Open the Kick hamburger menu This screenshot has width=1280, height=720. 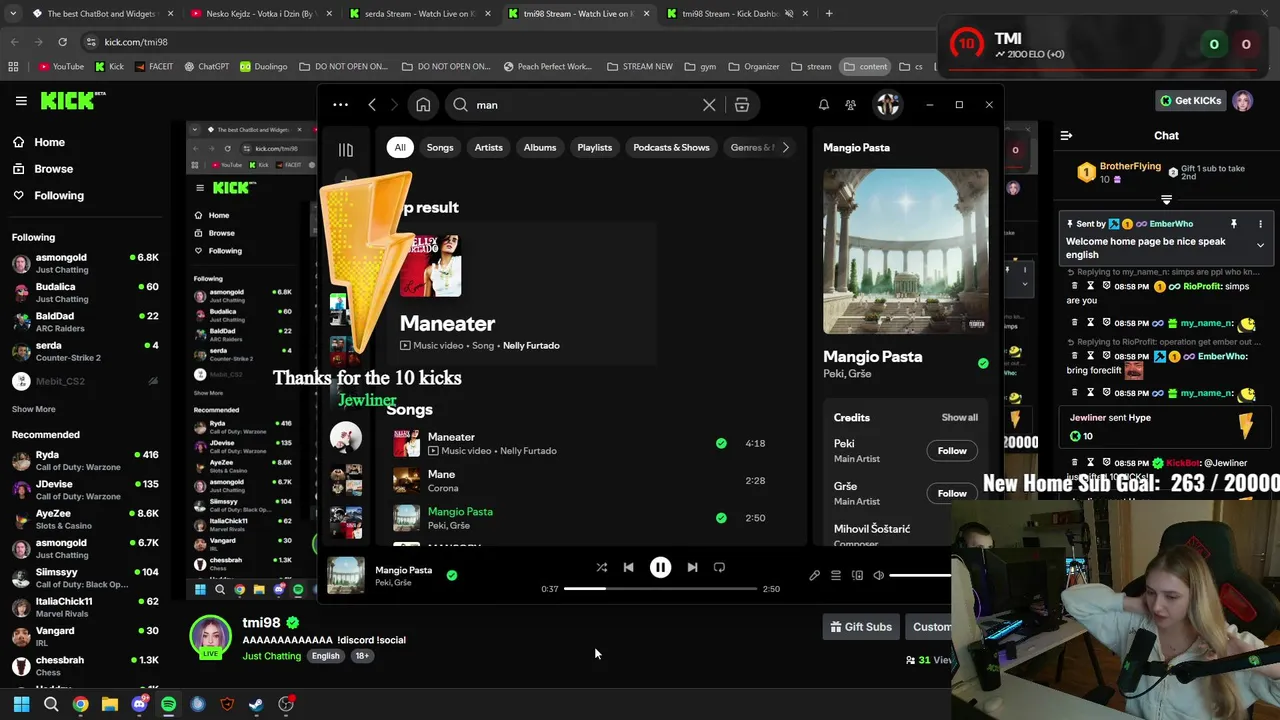(x=21, y=100)
